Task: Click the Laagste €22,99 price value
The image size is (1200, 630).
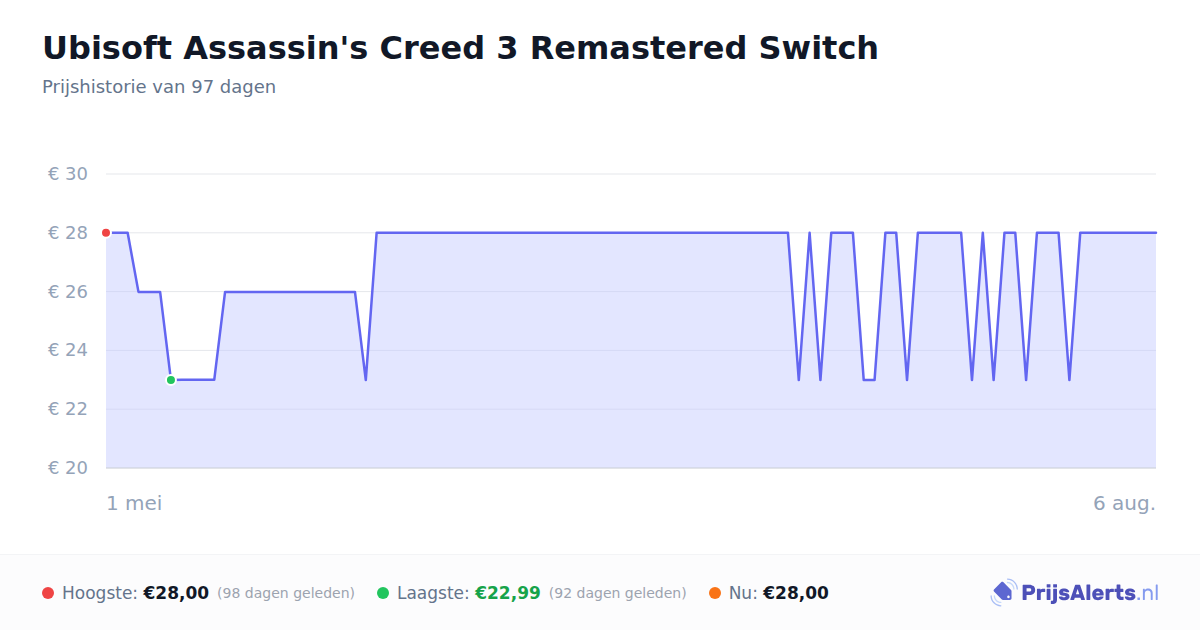Action: pyautogui.click(x=508, y=593)
